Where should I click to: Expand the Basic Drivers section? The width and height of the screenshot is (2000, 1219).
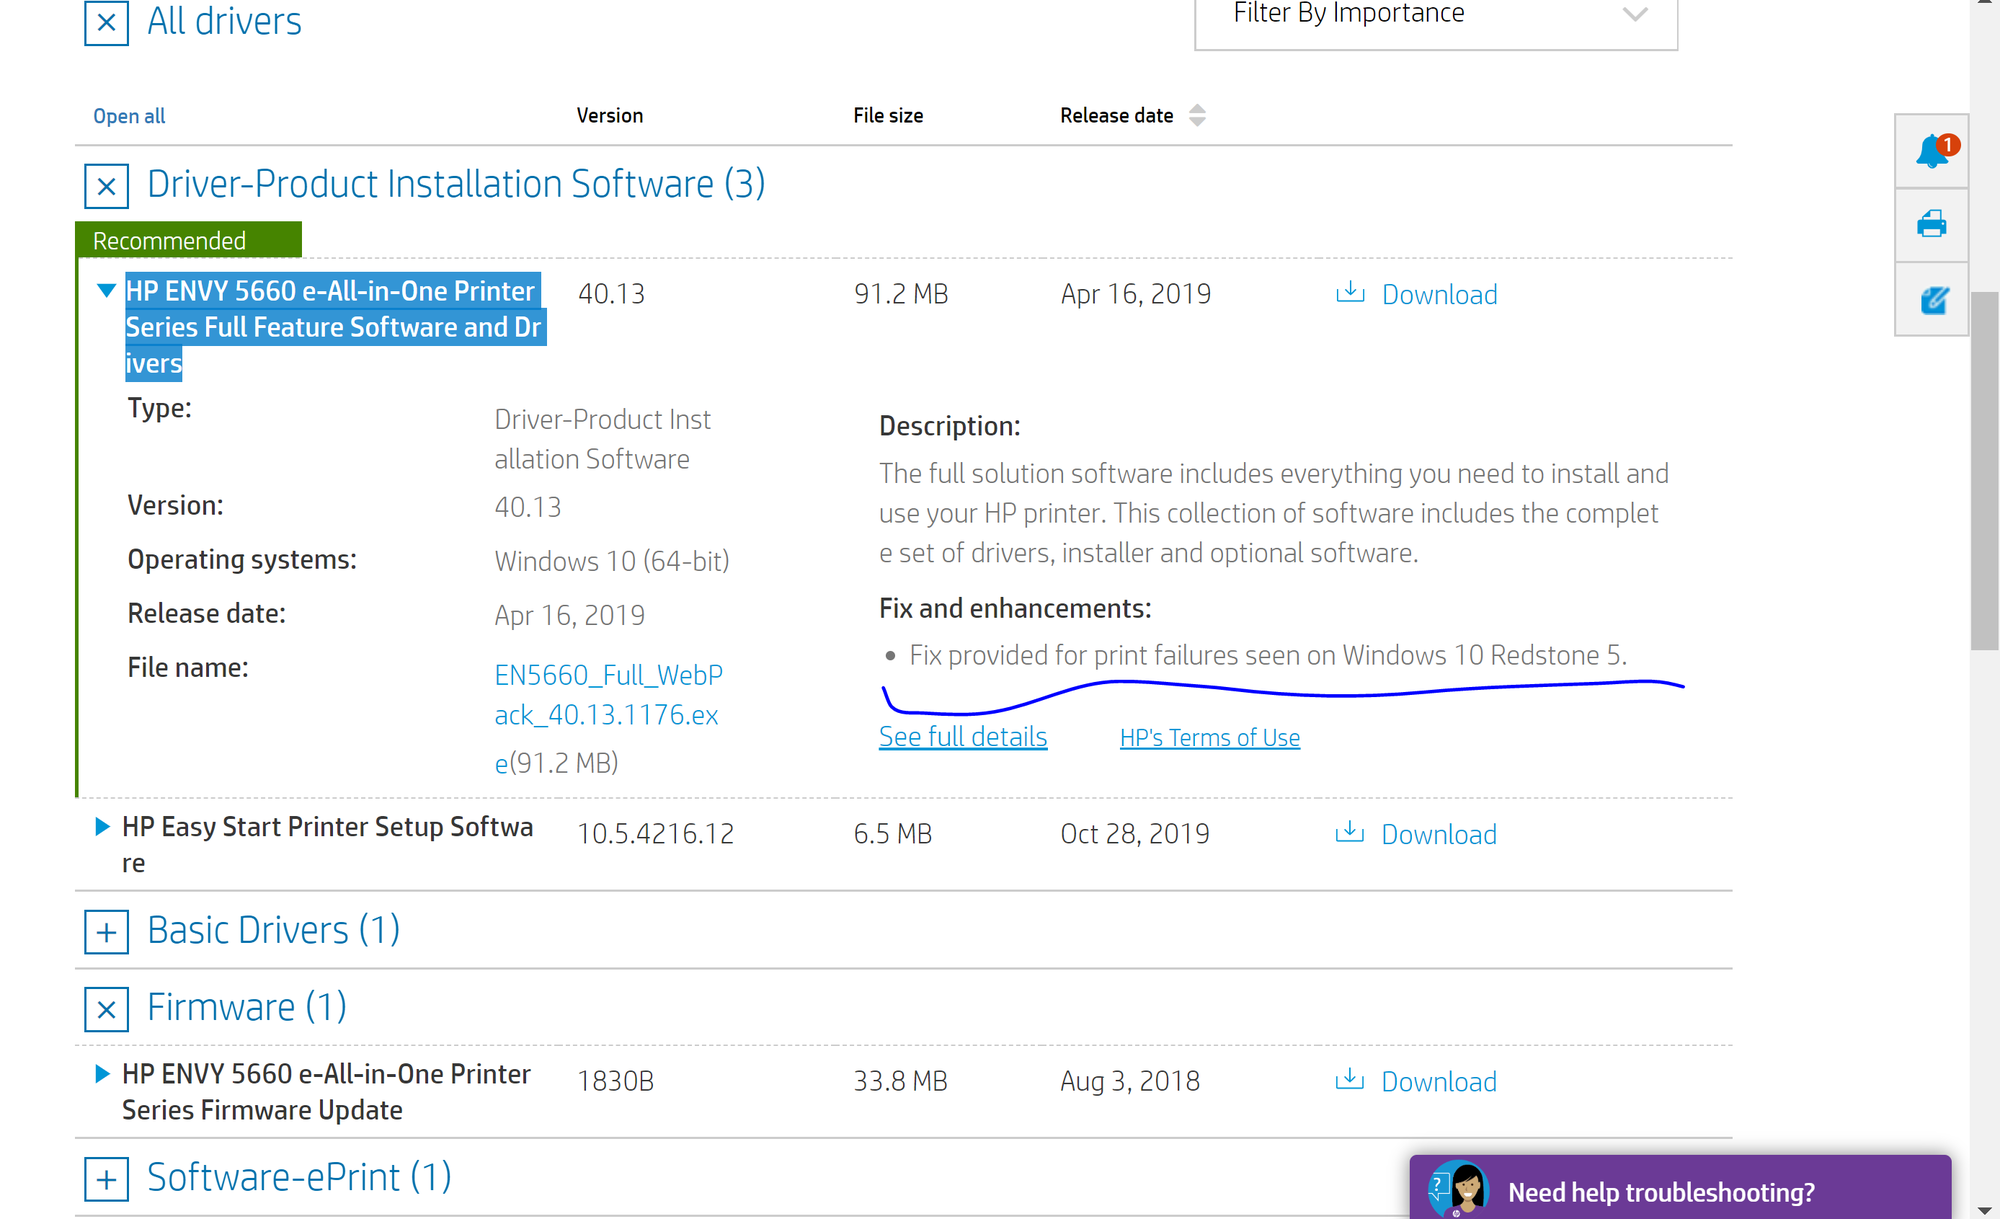[x=105, y=932]
